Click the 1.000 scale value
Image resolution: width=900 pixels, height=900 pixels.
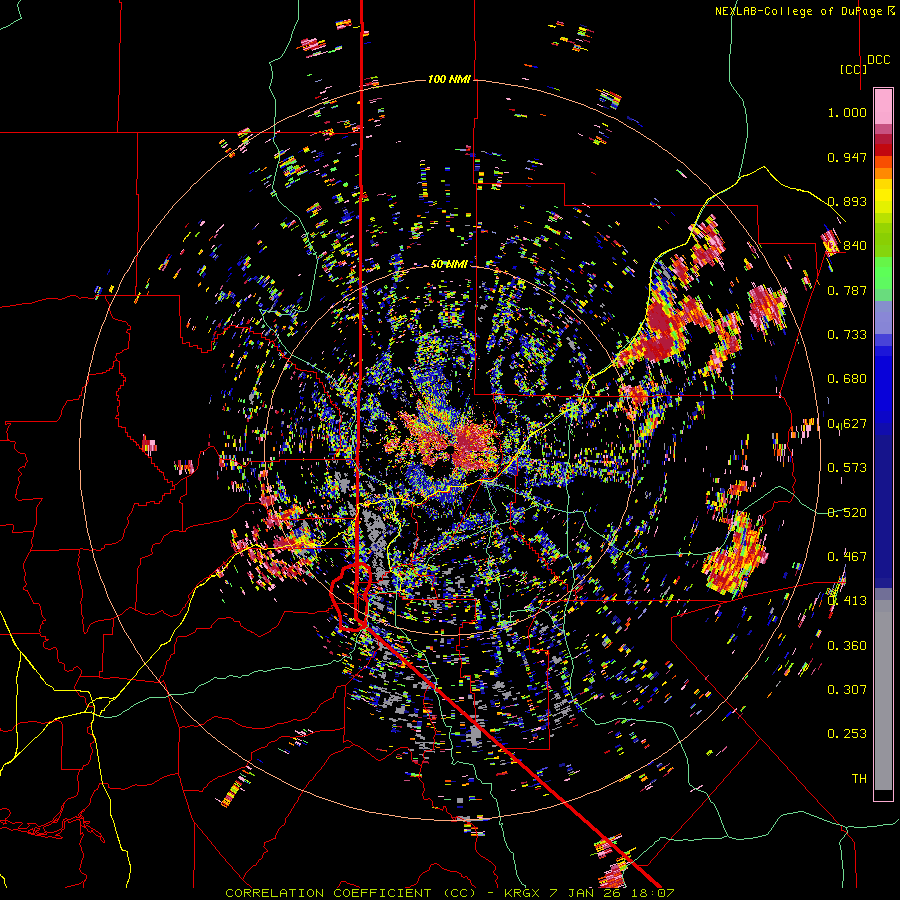click(x=847, y=112)
